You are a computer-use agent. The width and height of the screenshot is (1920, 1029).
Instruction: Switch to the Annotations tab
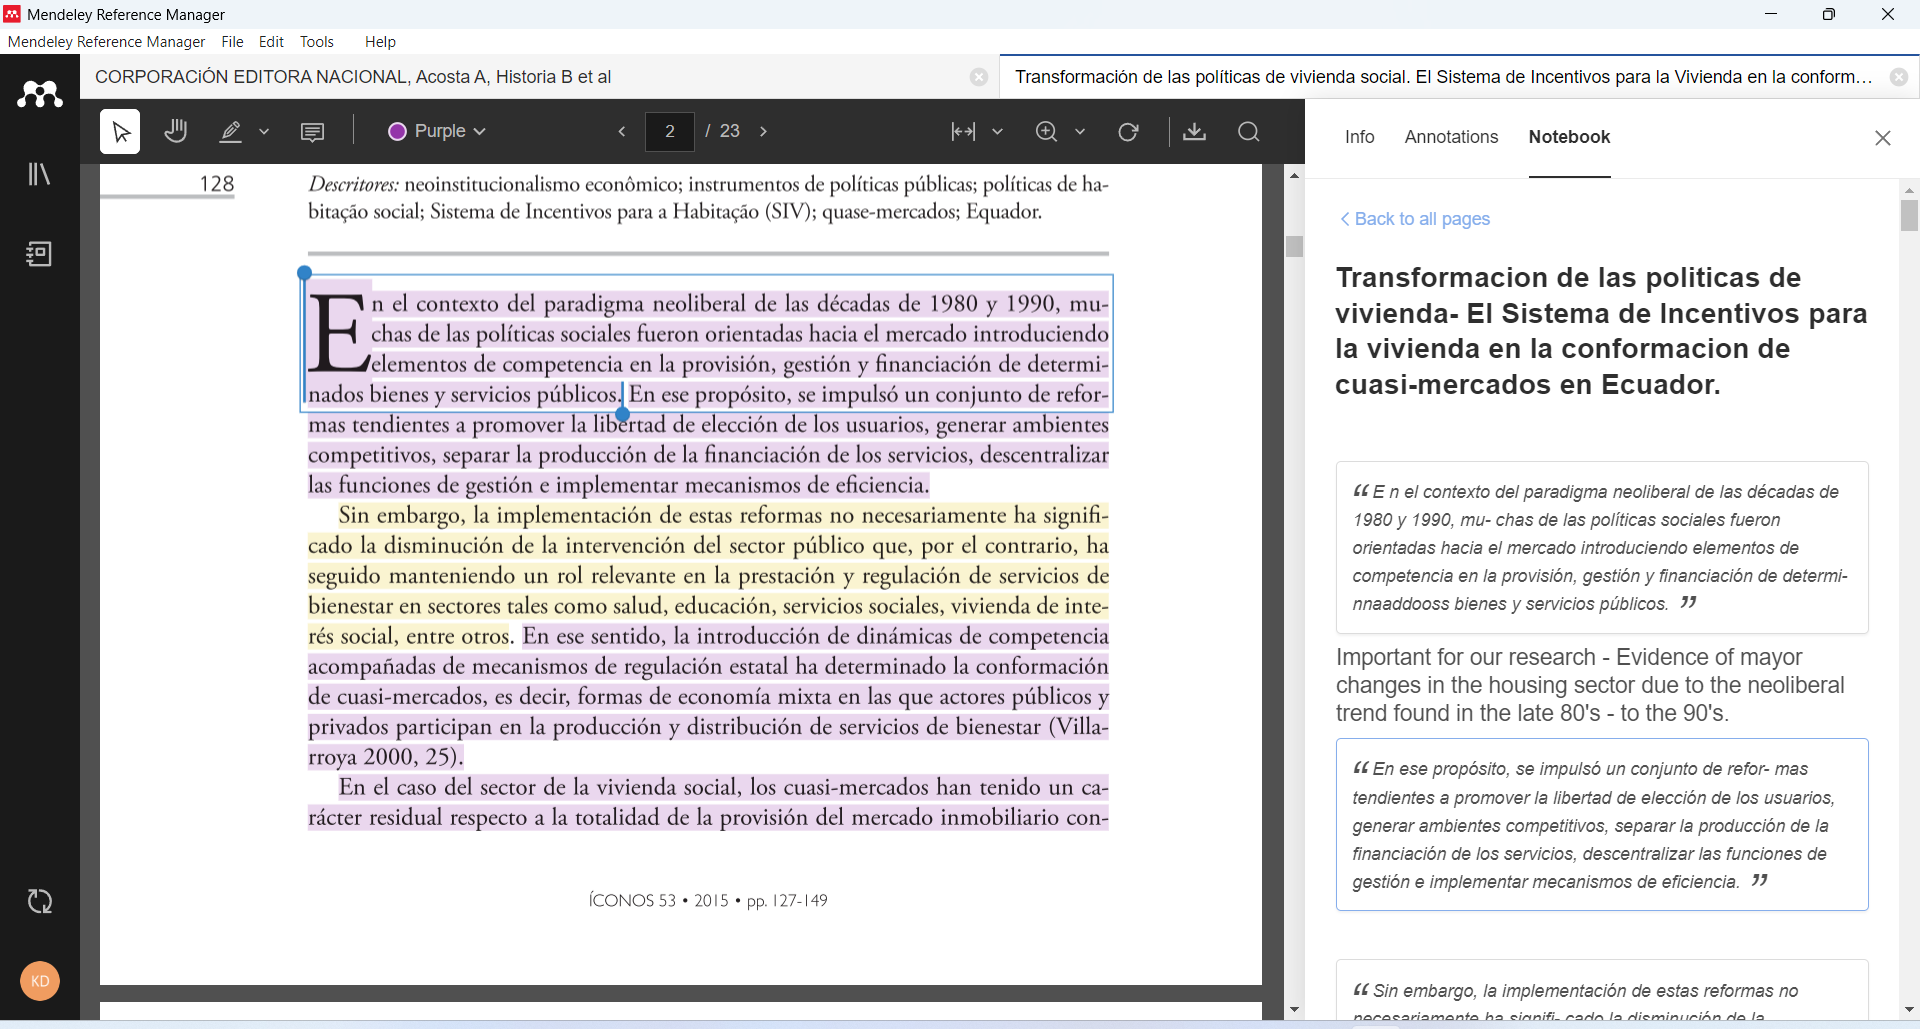click(x=1451, y=137)
